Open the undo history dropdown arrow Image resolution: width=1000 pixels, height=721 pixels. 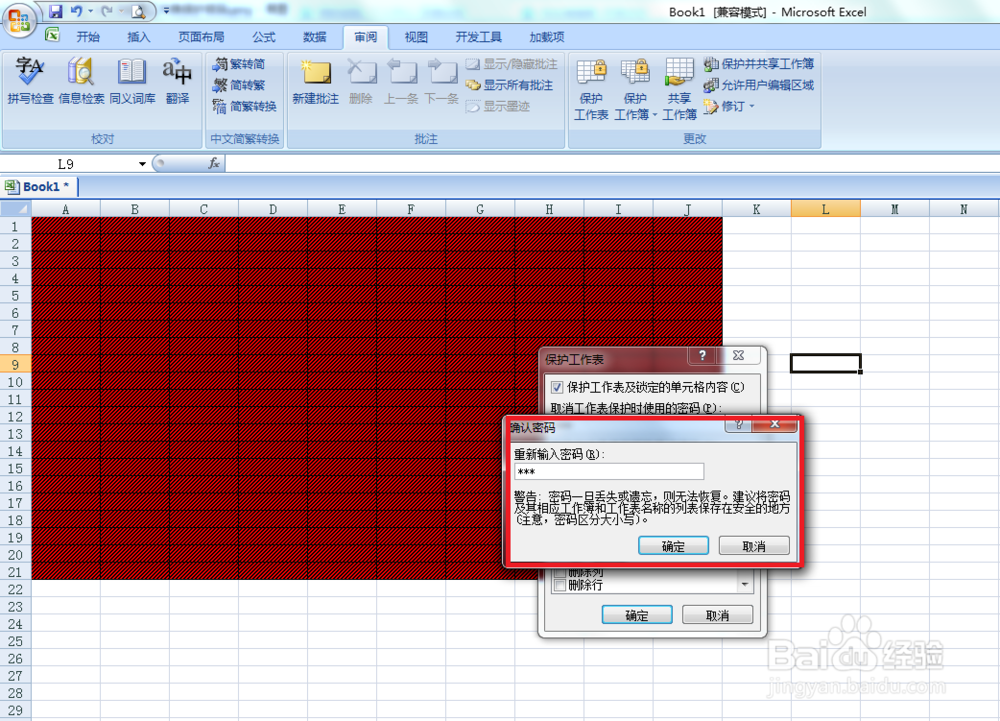pyautogui.click(x=91, y=11)
